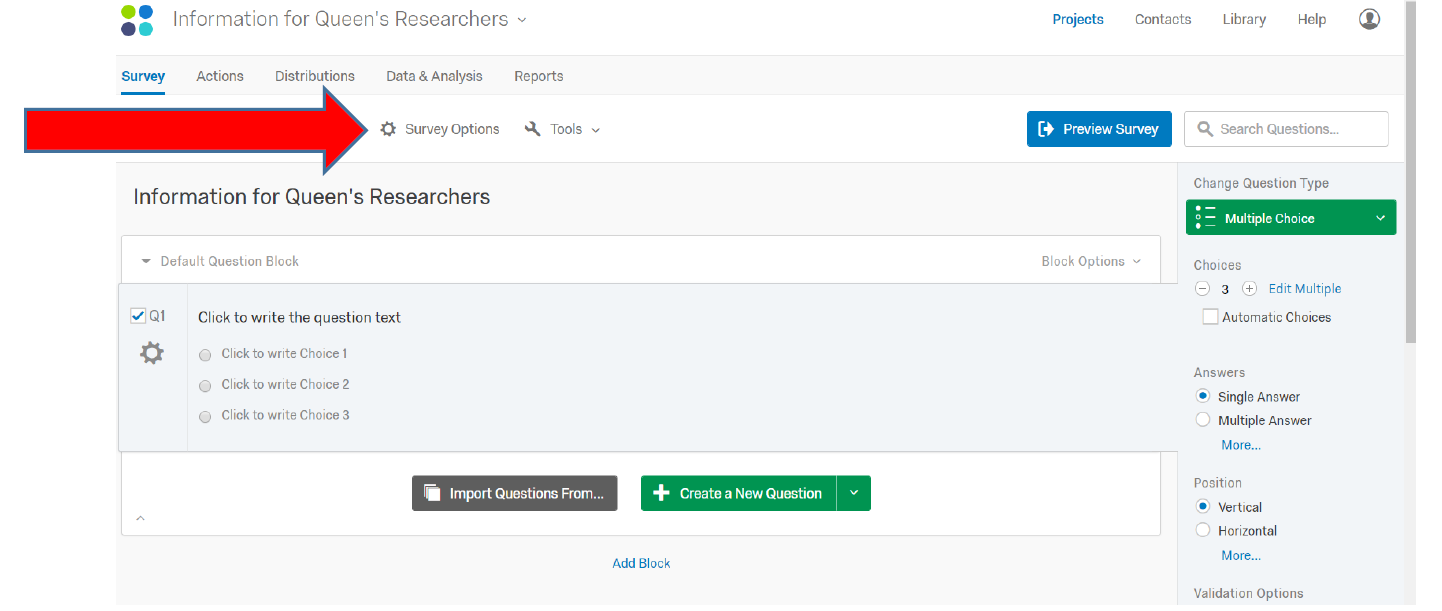
Task: Switch to the Distributions tab
Action: [314, 76]
